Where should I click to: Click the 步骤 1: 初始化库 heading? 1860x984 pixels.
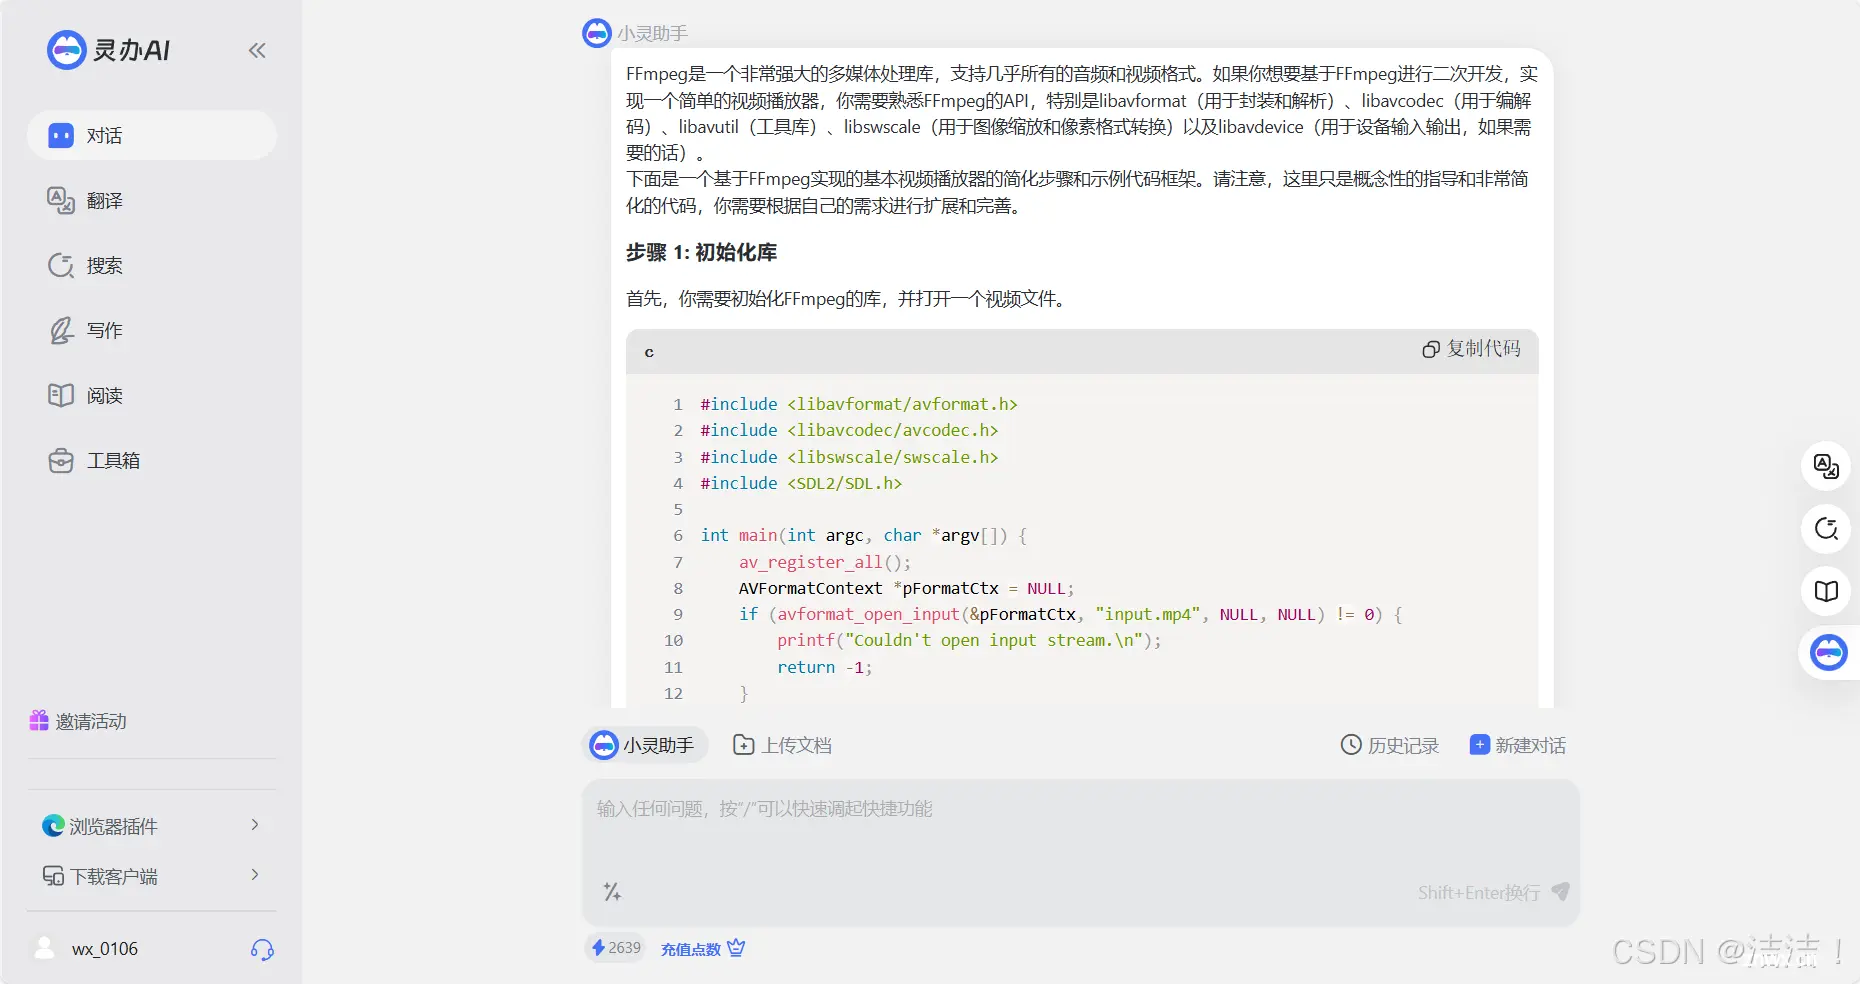701,253
